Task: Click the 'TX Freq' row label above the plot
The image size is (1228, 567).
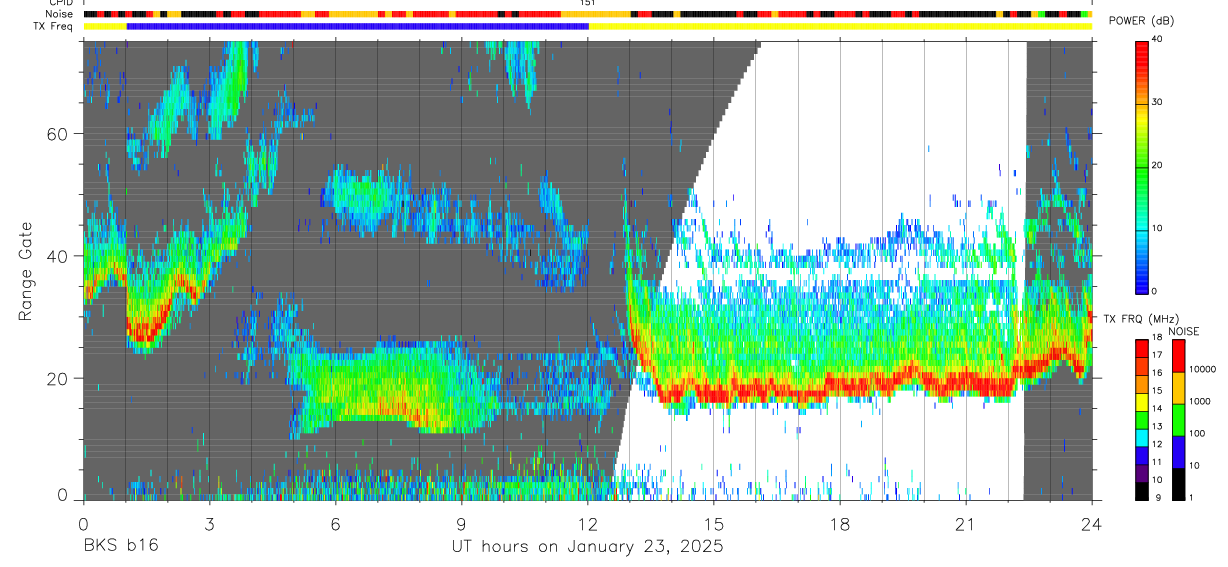Action: [x=54, y=26]
